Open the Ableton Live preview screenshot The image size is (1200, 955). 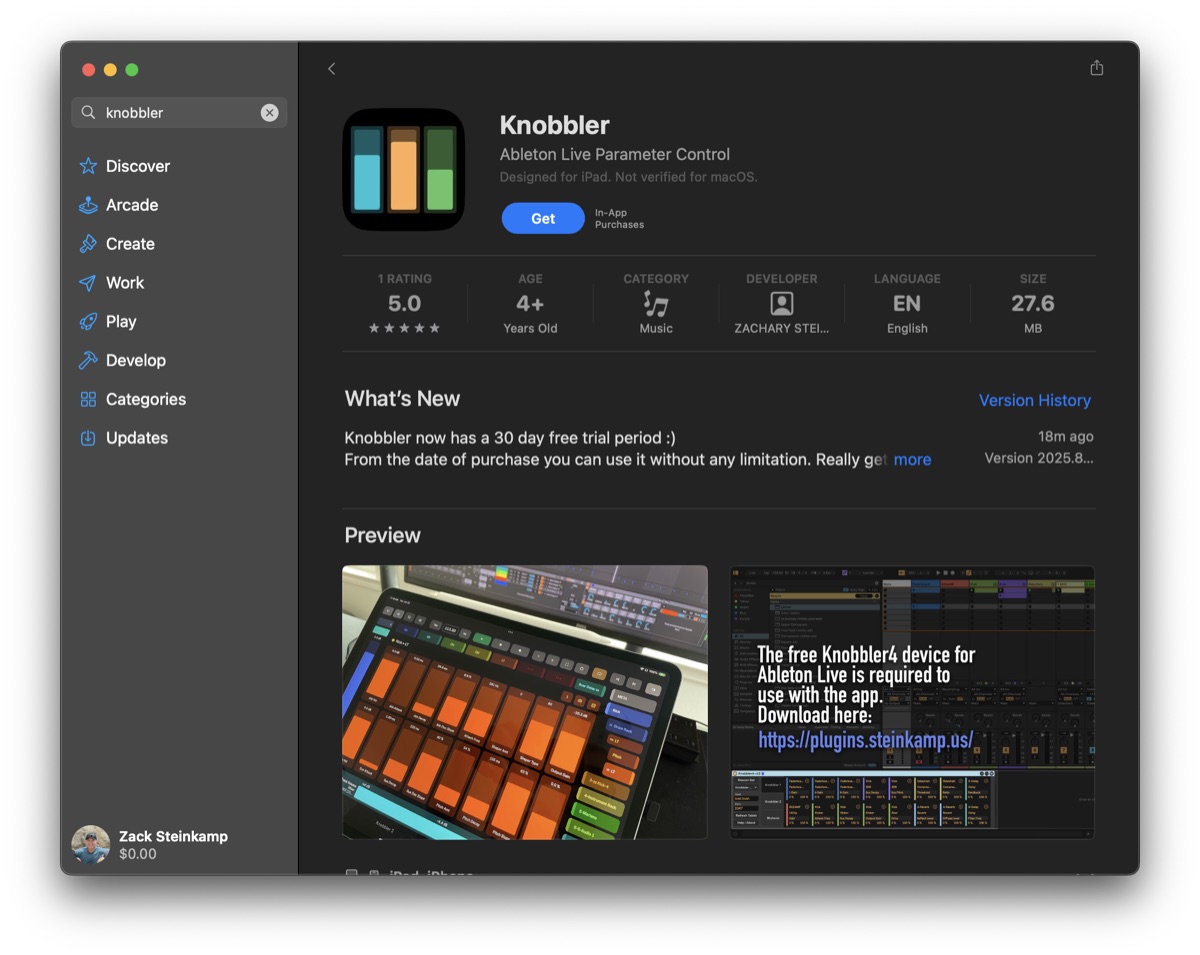(912, 702)
